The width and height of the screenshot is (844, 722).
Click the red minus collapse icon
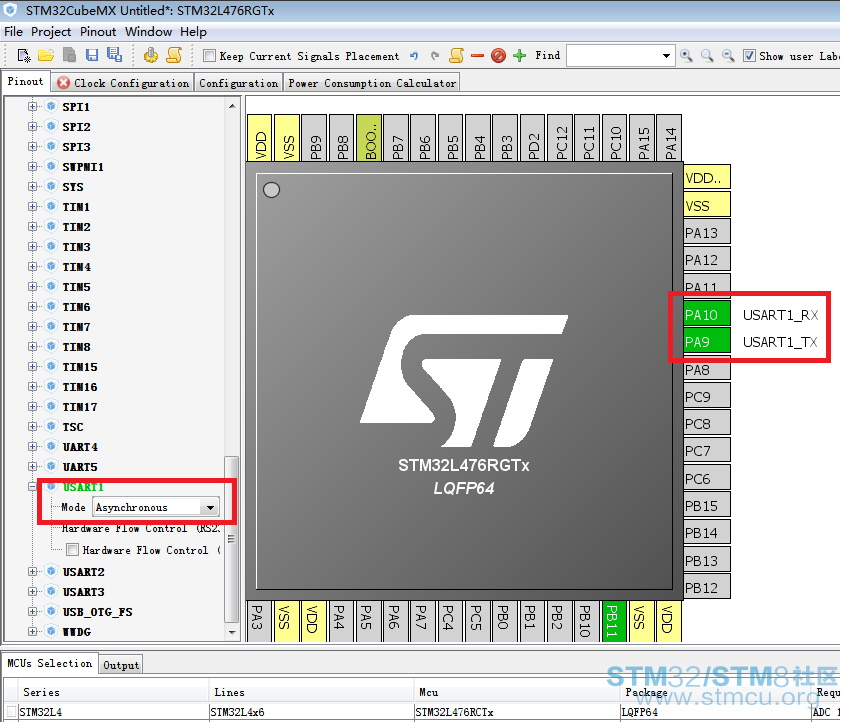pyautogui.click(x=477, y=55)
